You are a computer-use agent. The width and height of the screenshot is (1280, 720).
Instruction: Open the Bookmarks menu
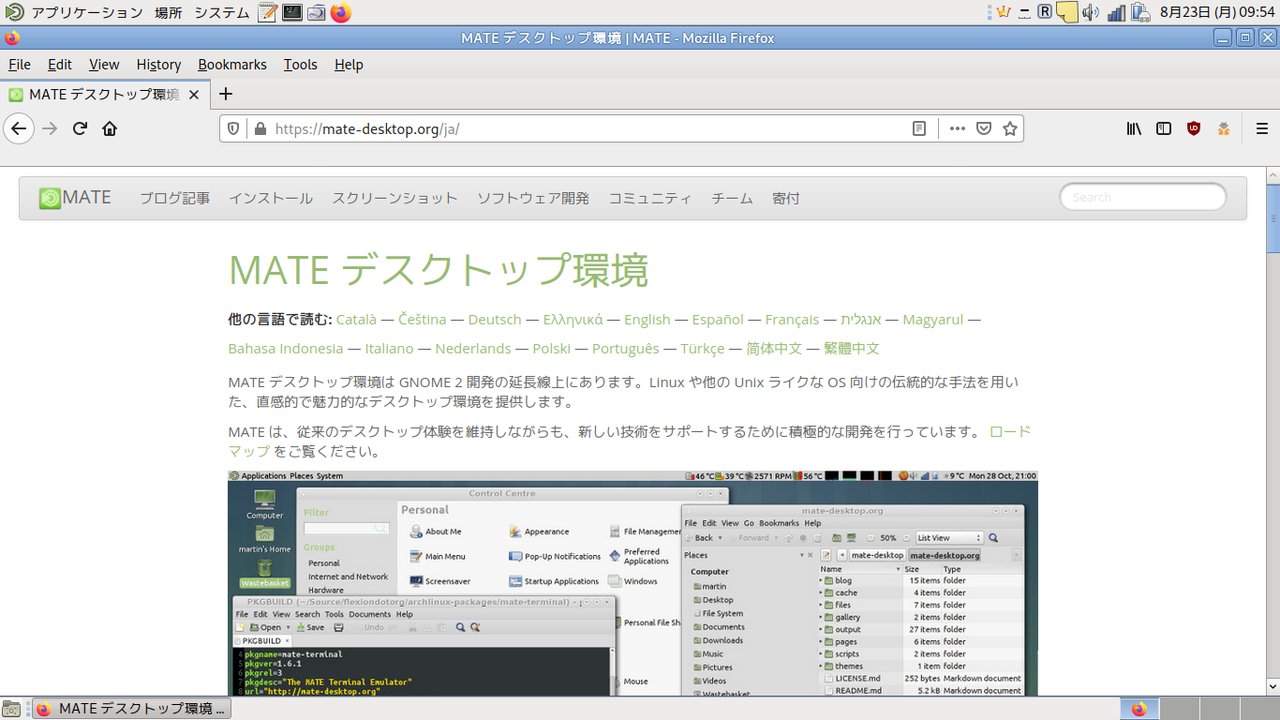[232, 64]
